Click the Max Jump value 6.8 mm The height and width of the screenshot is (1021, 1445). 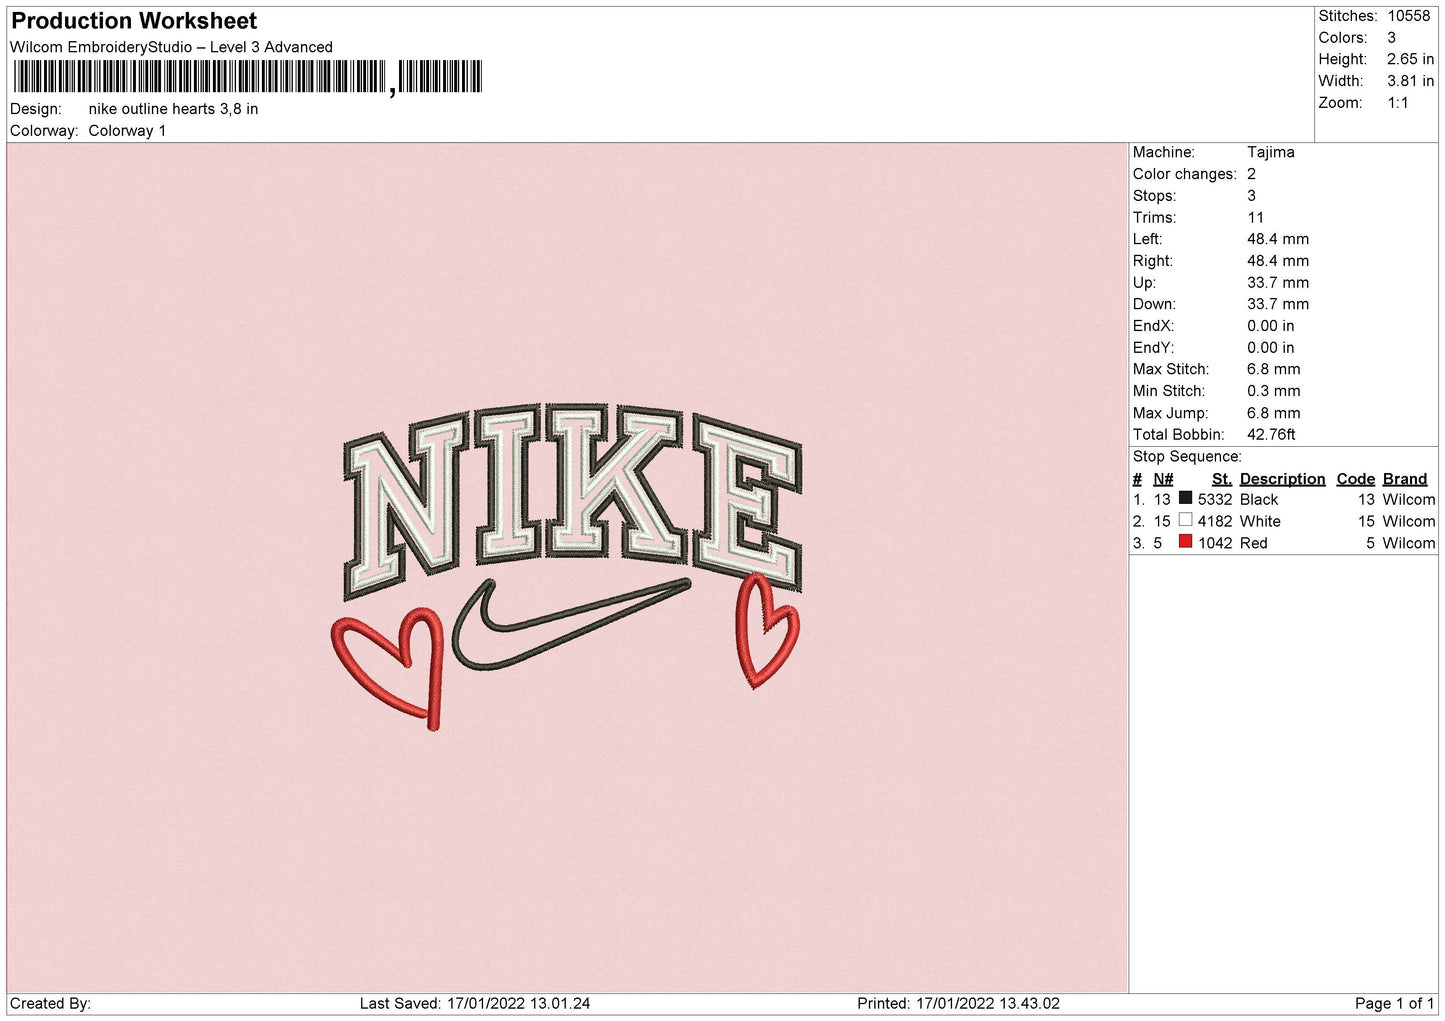(1273, 413)
